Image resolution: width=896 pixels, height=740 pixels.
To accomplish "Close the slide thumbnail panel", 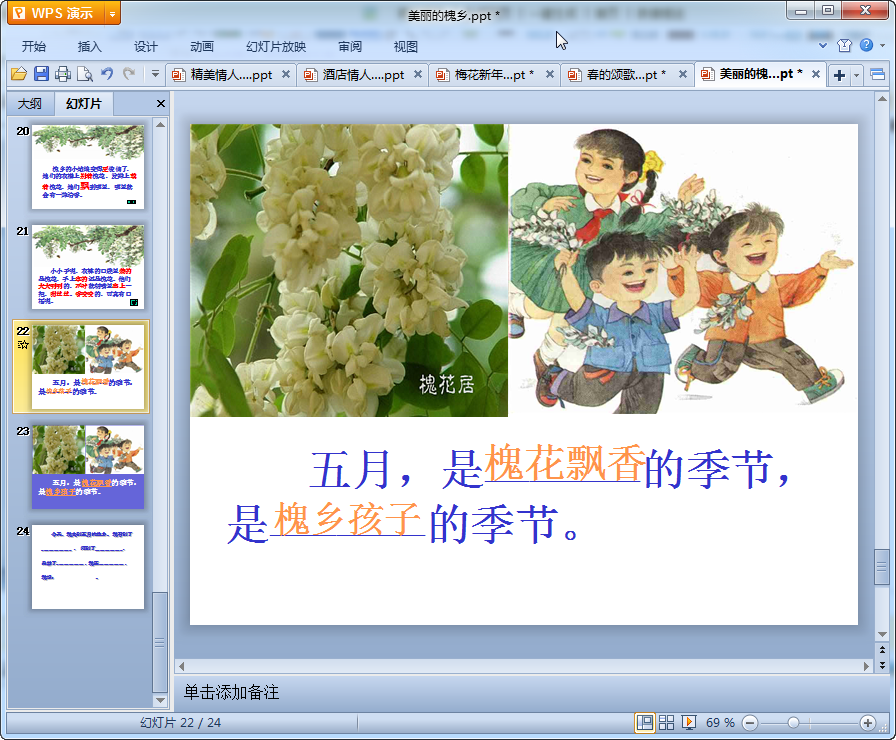I will click(x=161, y=103).
